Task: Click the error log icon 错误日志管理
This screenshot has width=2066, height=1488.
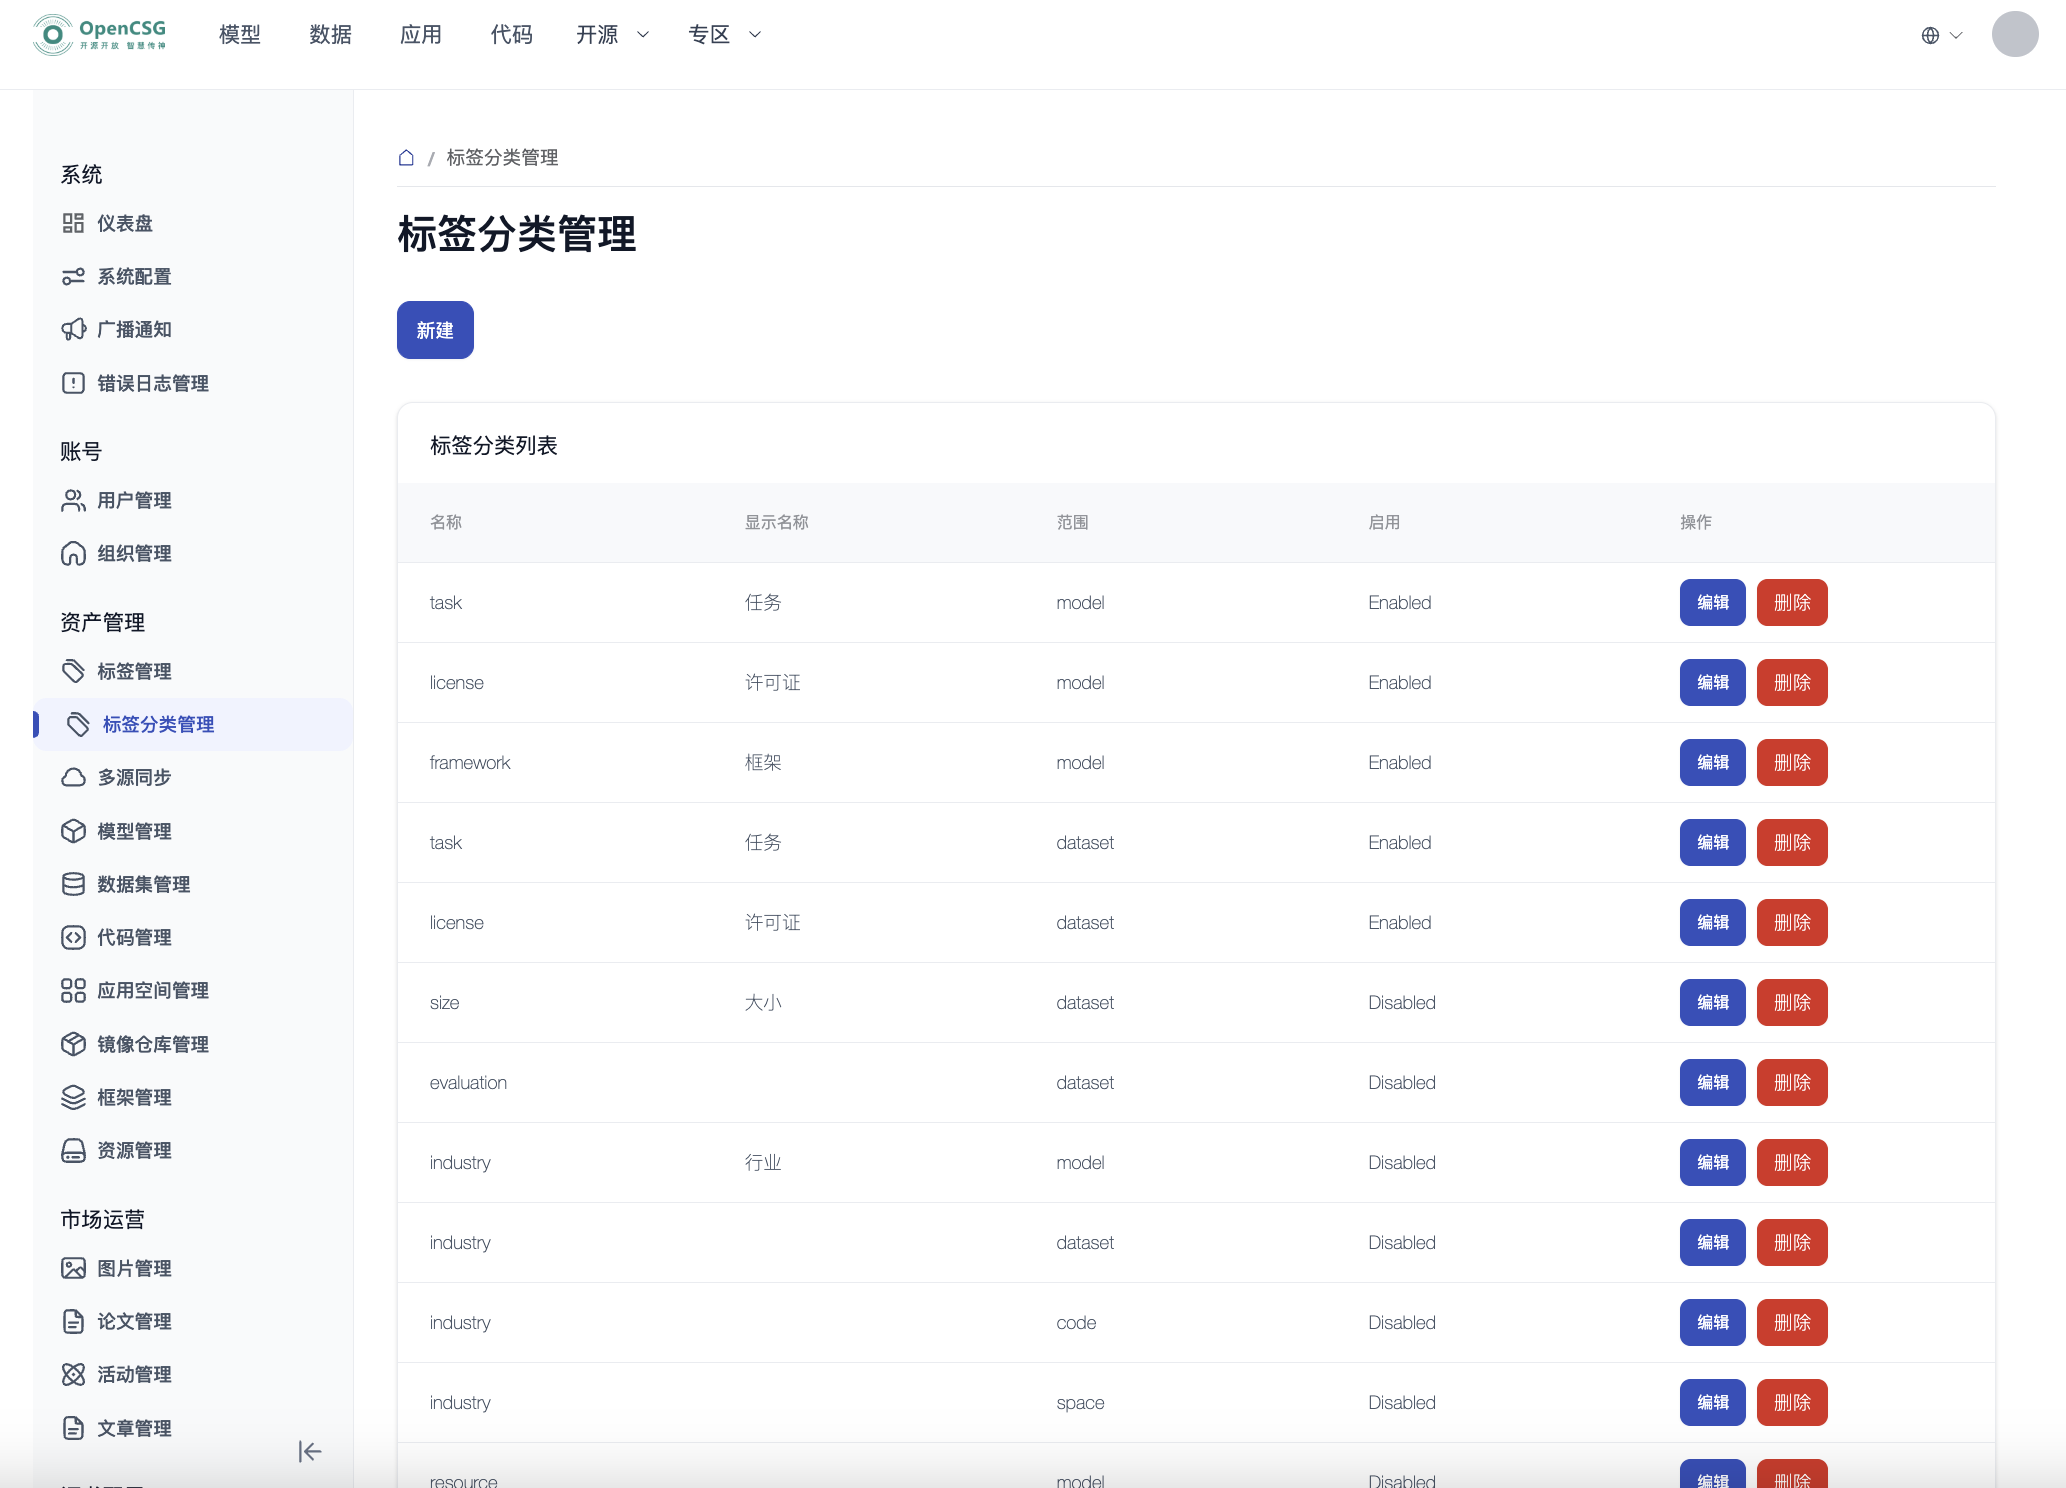Action: pos(73,383)
